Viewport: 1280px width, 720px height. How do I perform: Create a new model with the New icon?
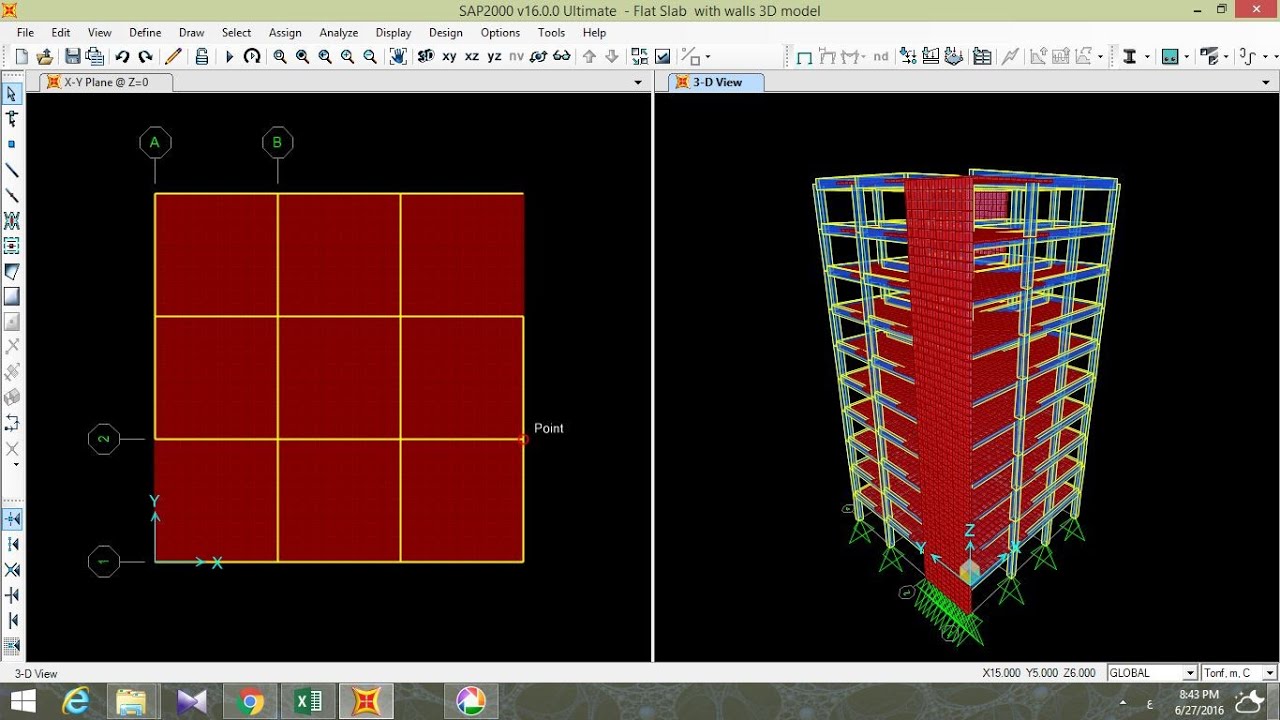tap(21, 57)
